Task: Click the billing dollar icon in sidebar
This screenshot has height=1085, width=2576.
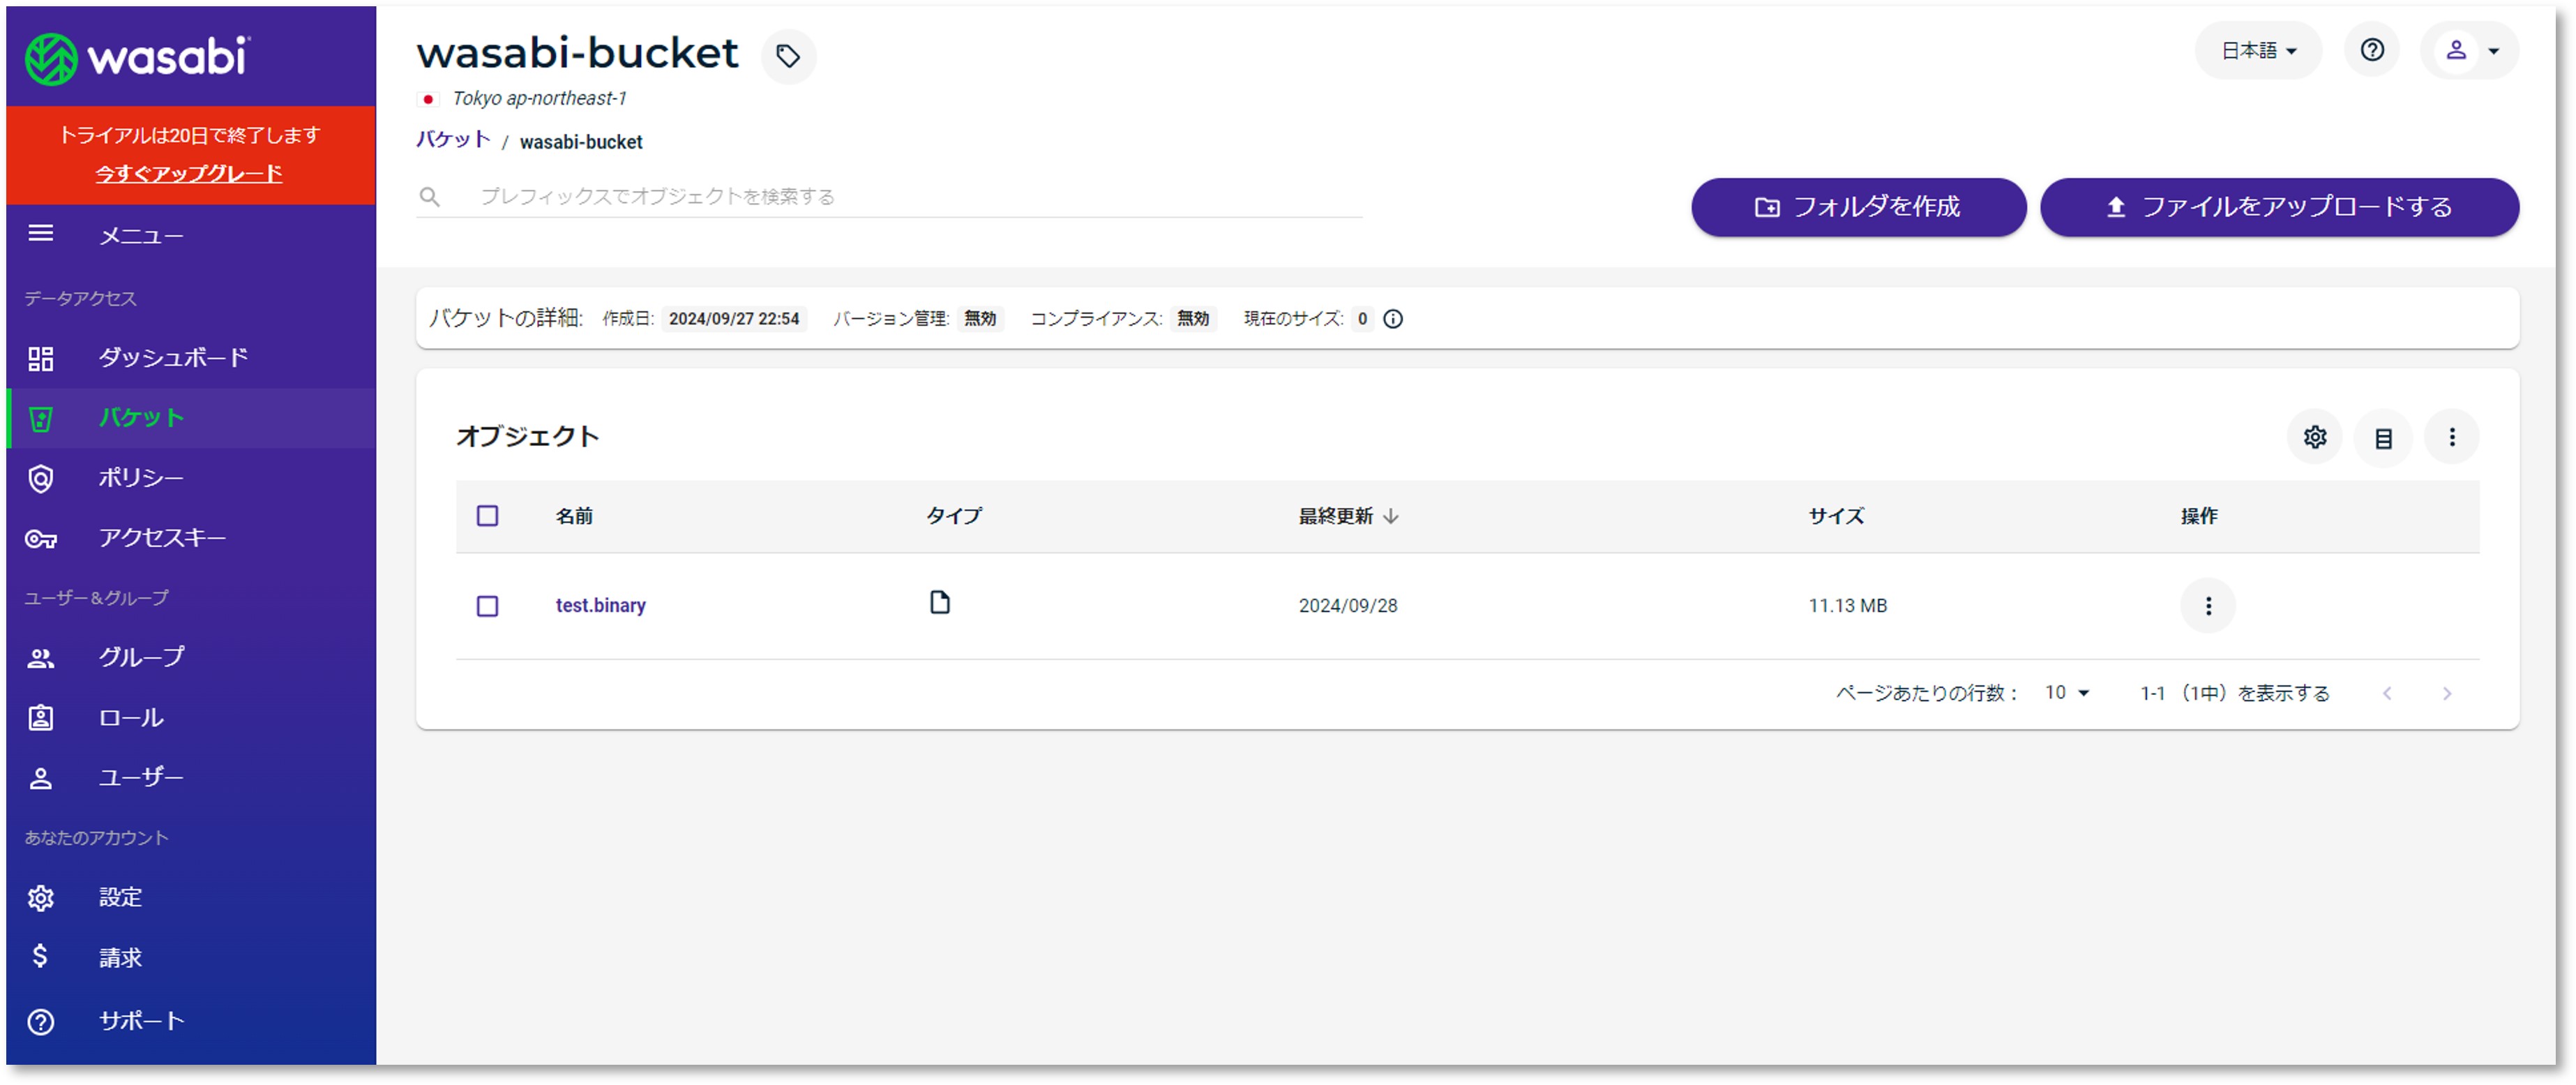Action: (x=40, y=956)
